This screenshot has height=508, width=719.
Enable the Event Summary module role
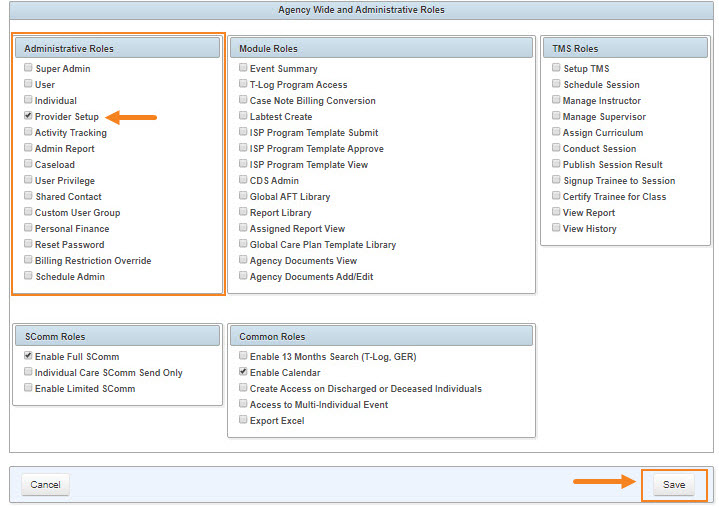click(243, 69)
